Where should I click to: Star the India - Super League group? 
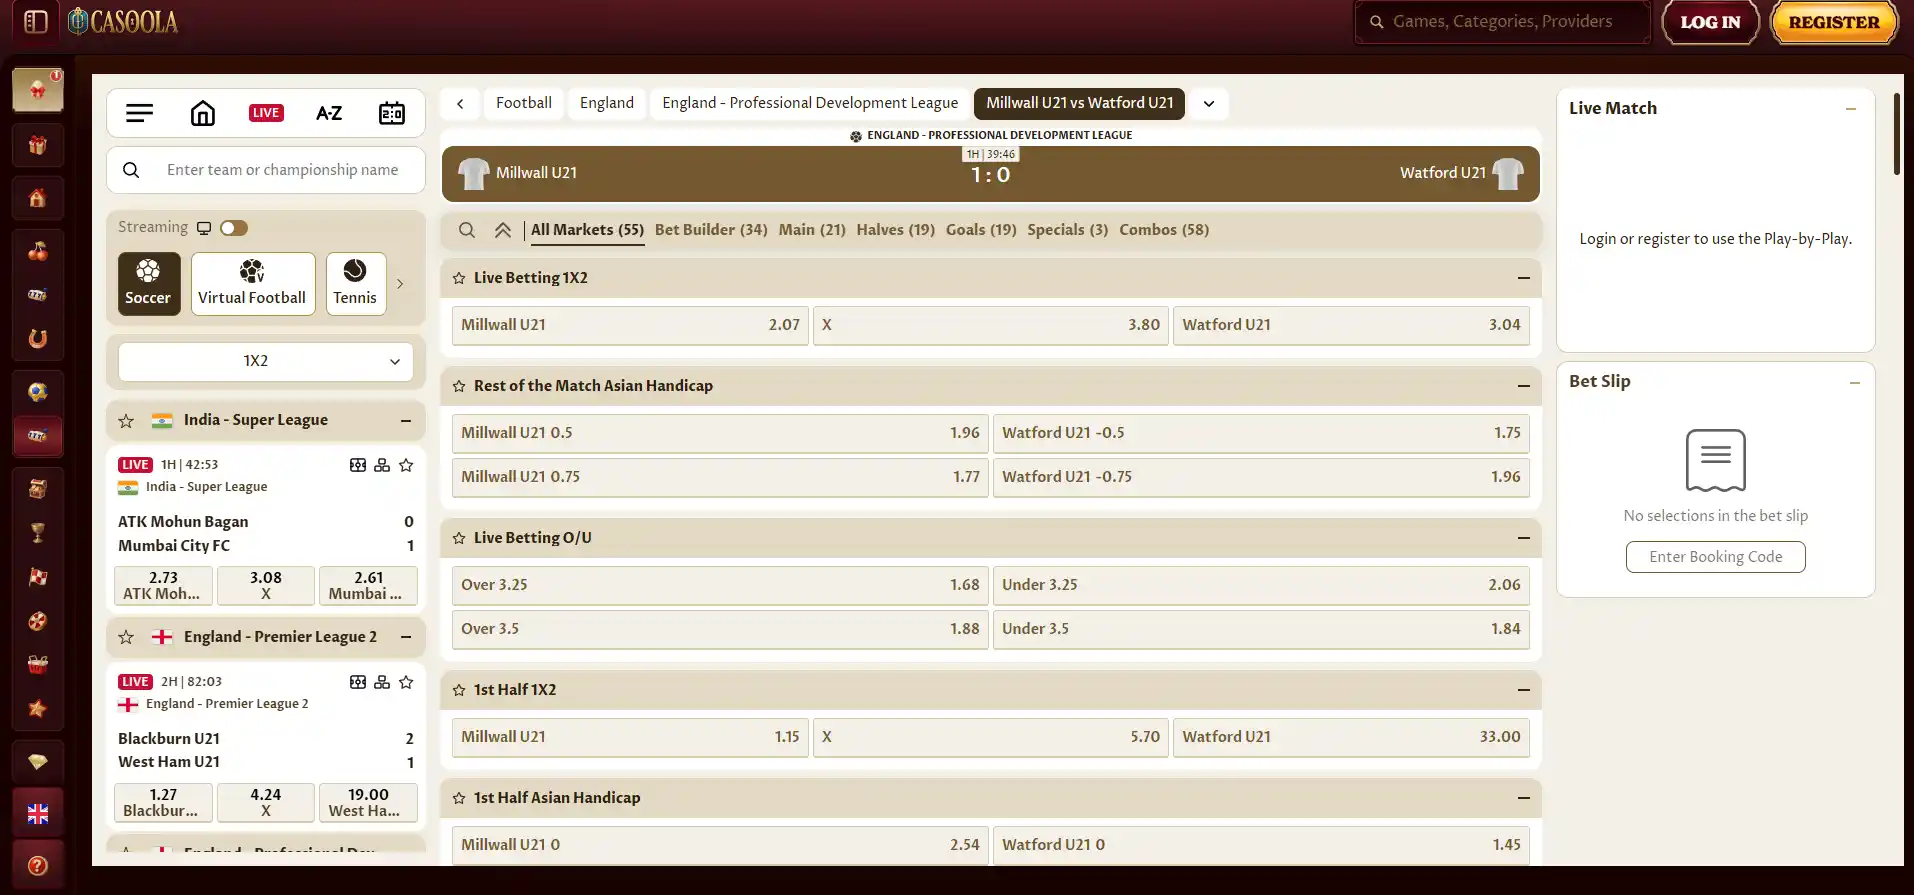tap(126, 421)
